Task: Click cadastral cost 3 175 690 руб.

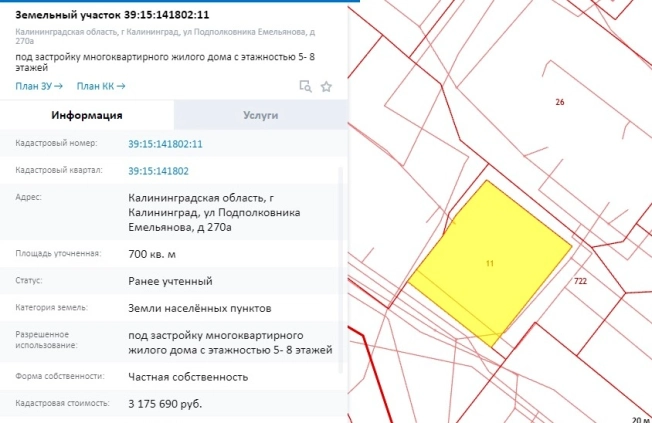Action: pos(165,404)
